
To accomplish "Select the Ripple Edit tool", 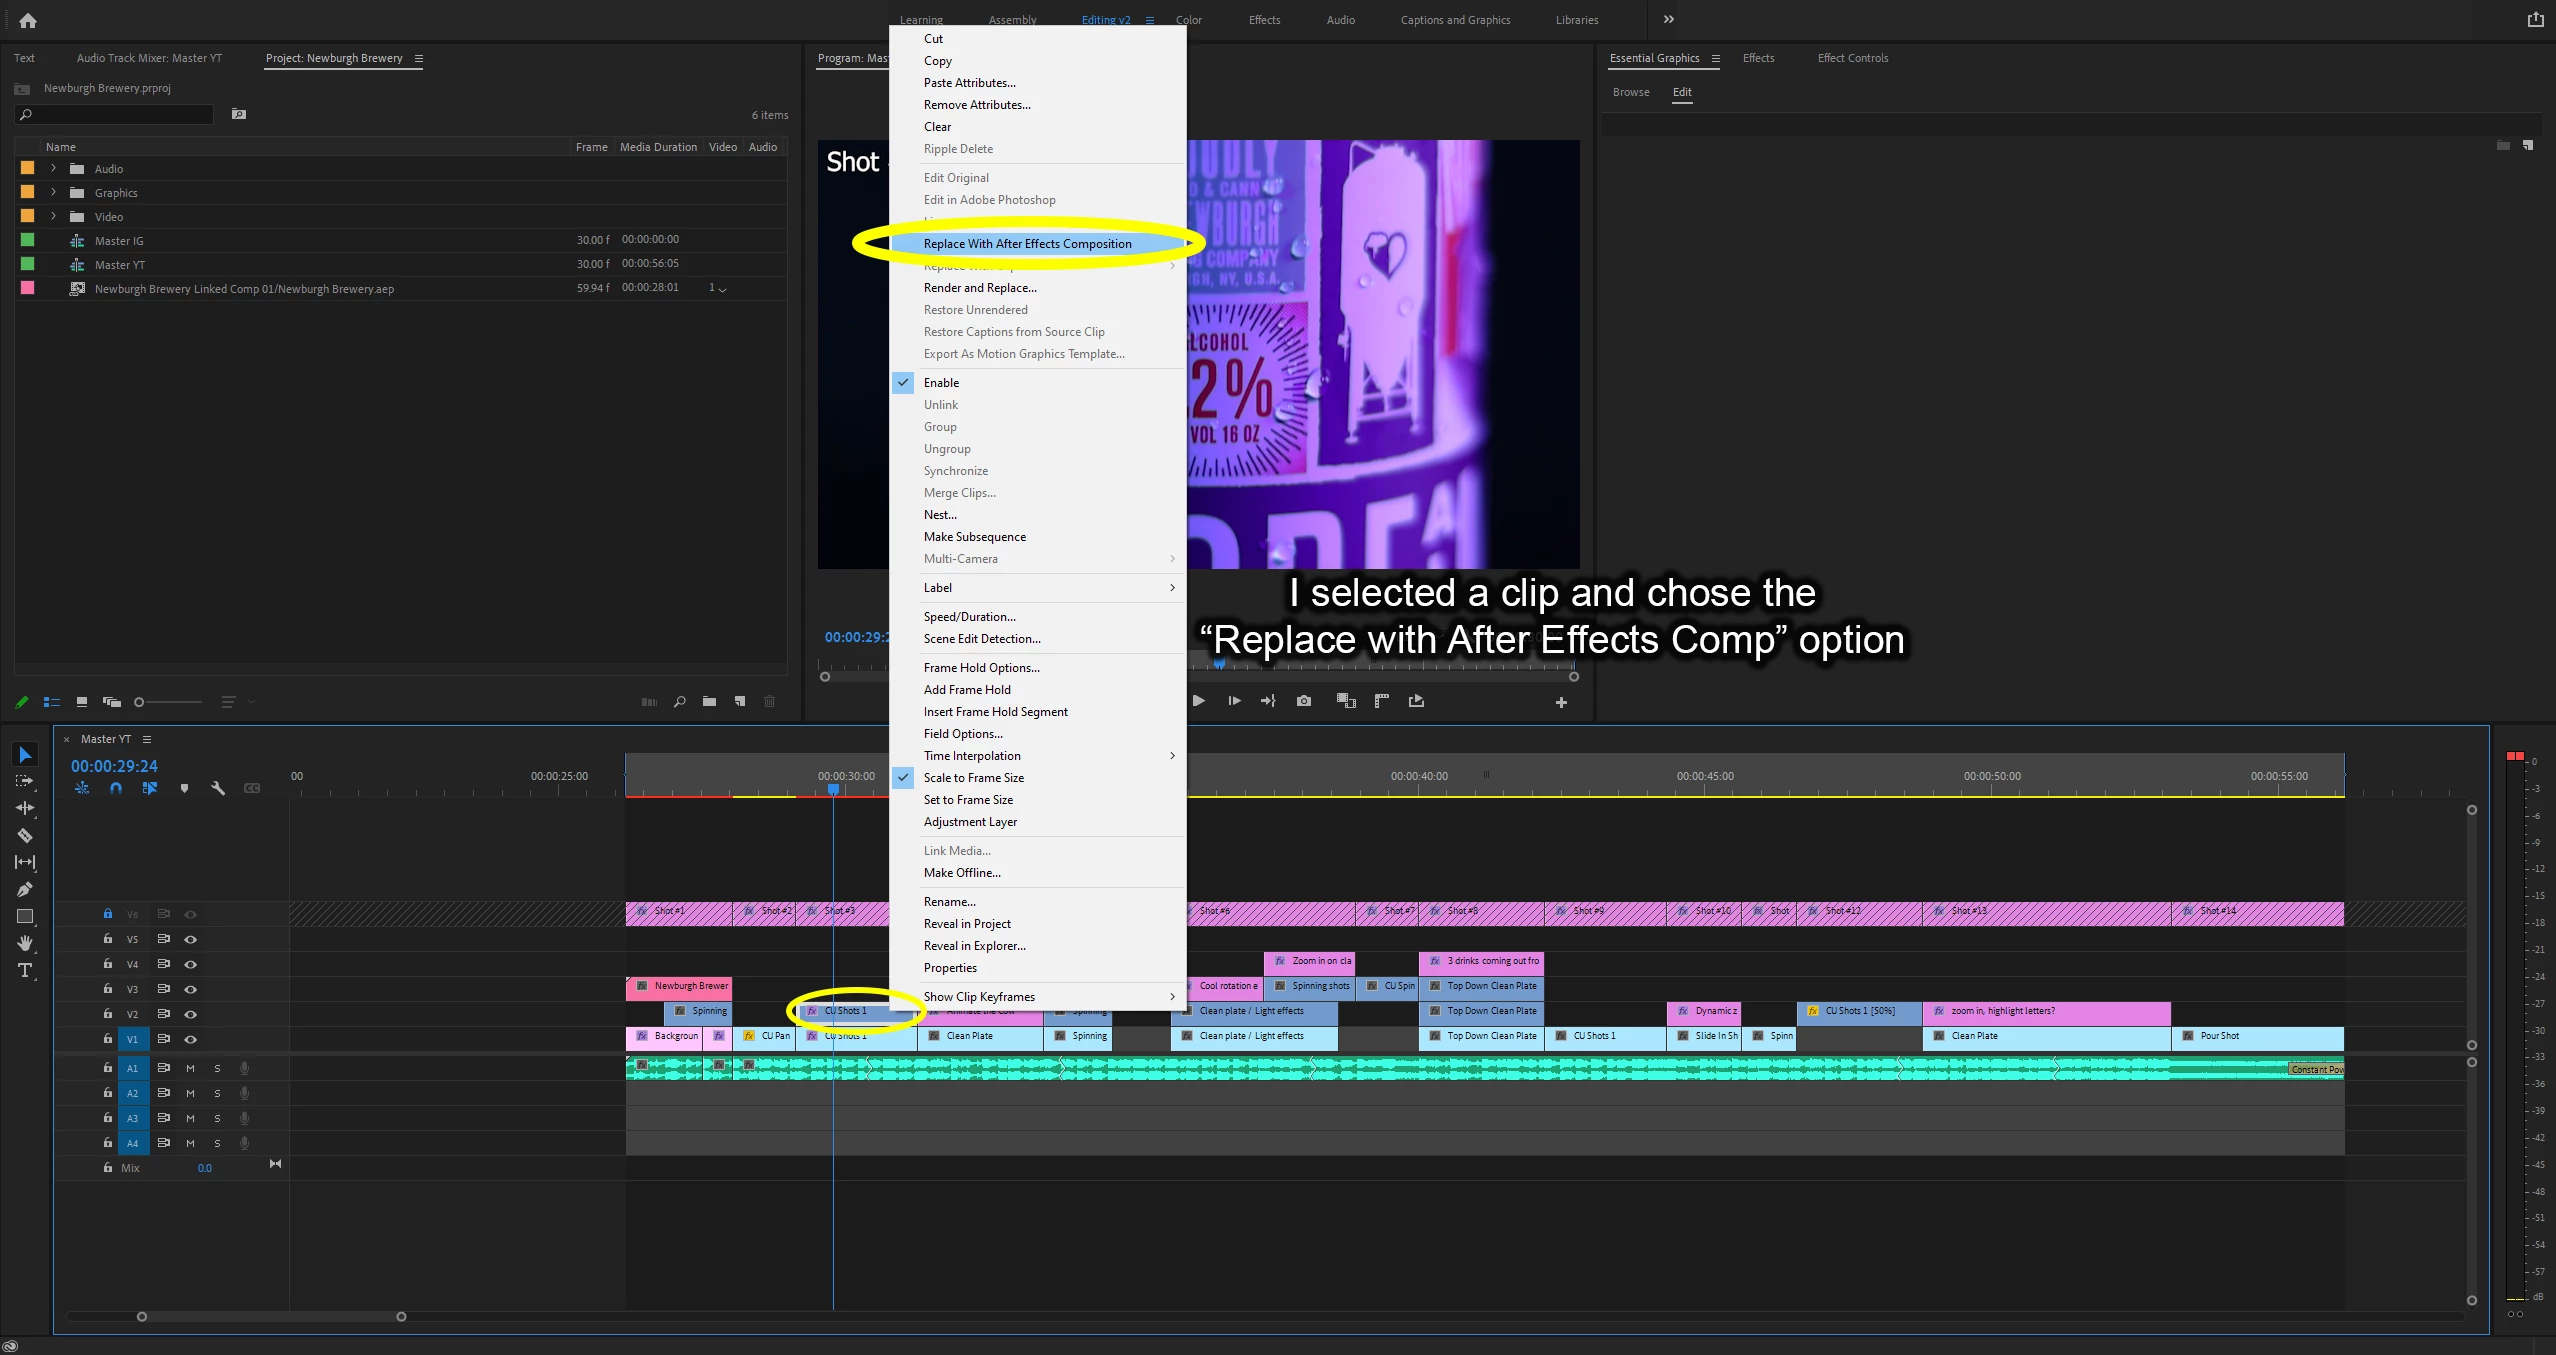I will tap(25, 808).
